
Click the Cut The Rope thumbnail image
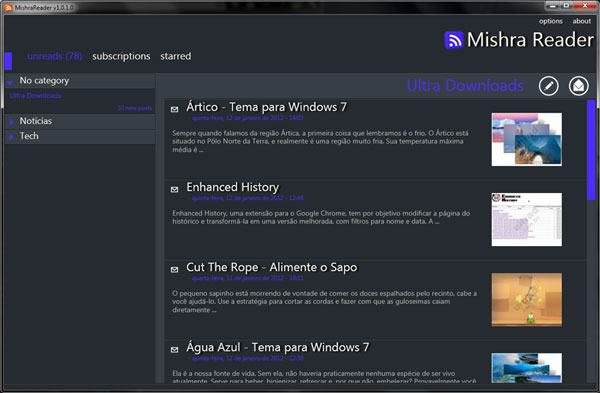point(527,299)
